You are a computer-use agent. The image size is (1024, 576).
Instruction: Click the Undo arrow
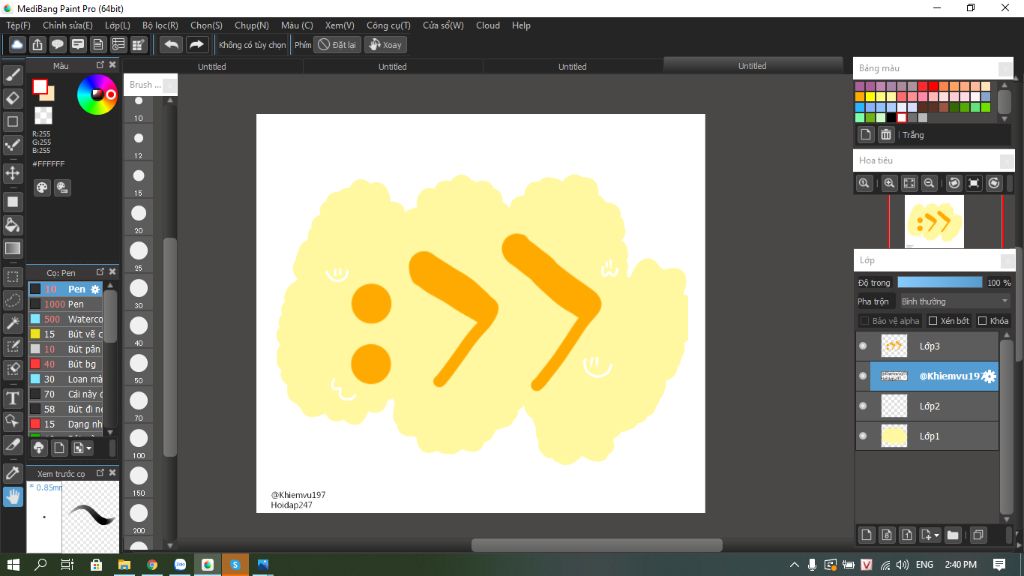pyautogui.click(x=171, y=44)
